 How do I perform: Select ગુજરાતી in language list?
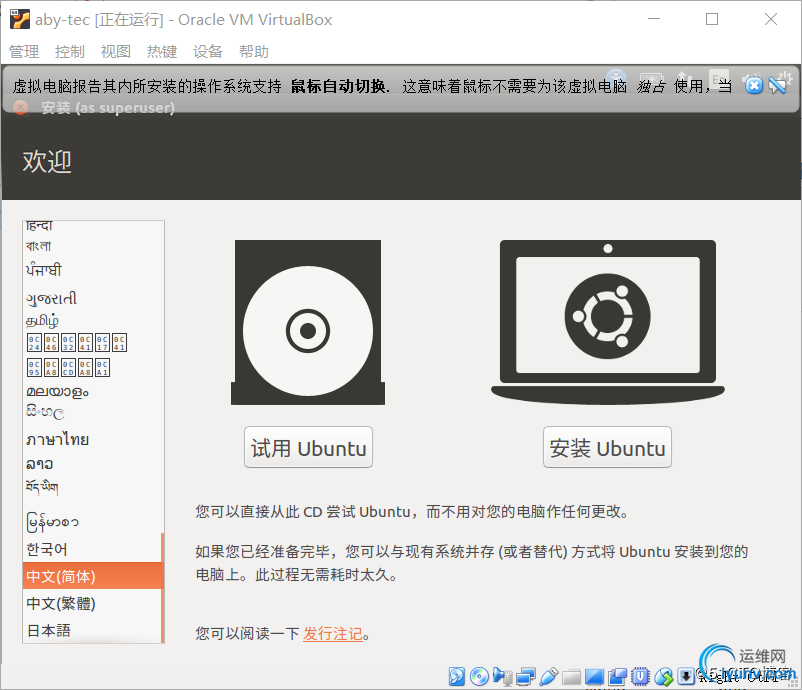click(x=92, y=298)
